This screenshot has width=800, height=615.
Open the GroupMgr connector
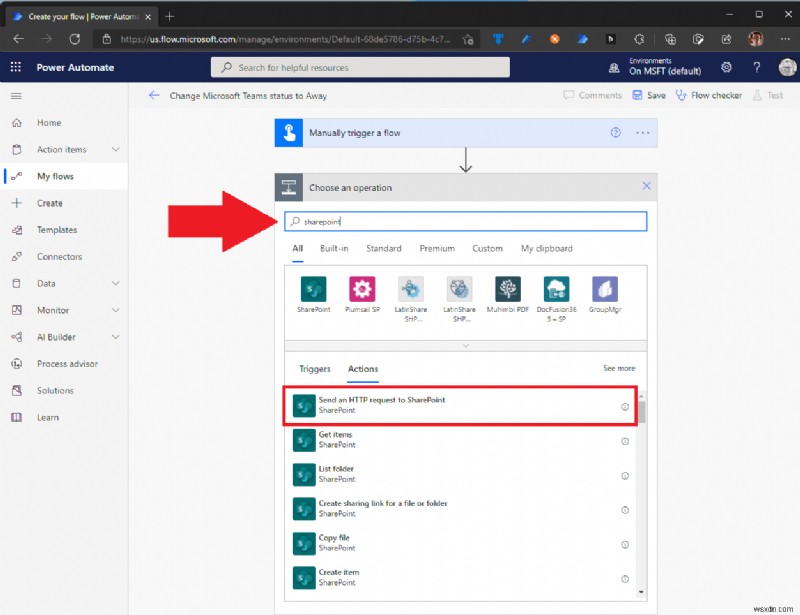(606, 292)
